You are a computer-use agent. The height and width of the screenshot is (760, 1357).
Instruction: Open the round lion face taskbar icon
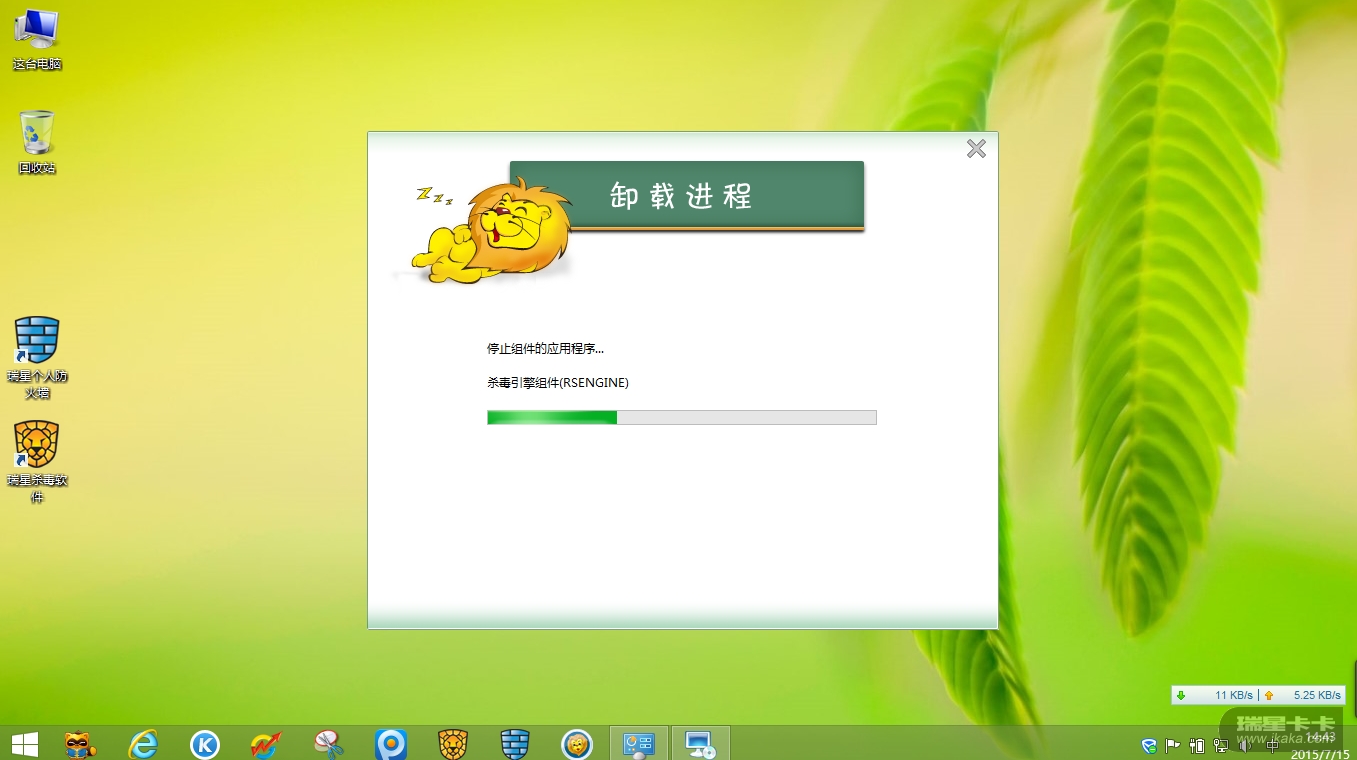pos(576,744)
